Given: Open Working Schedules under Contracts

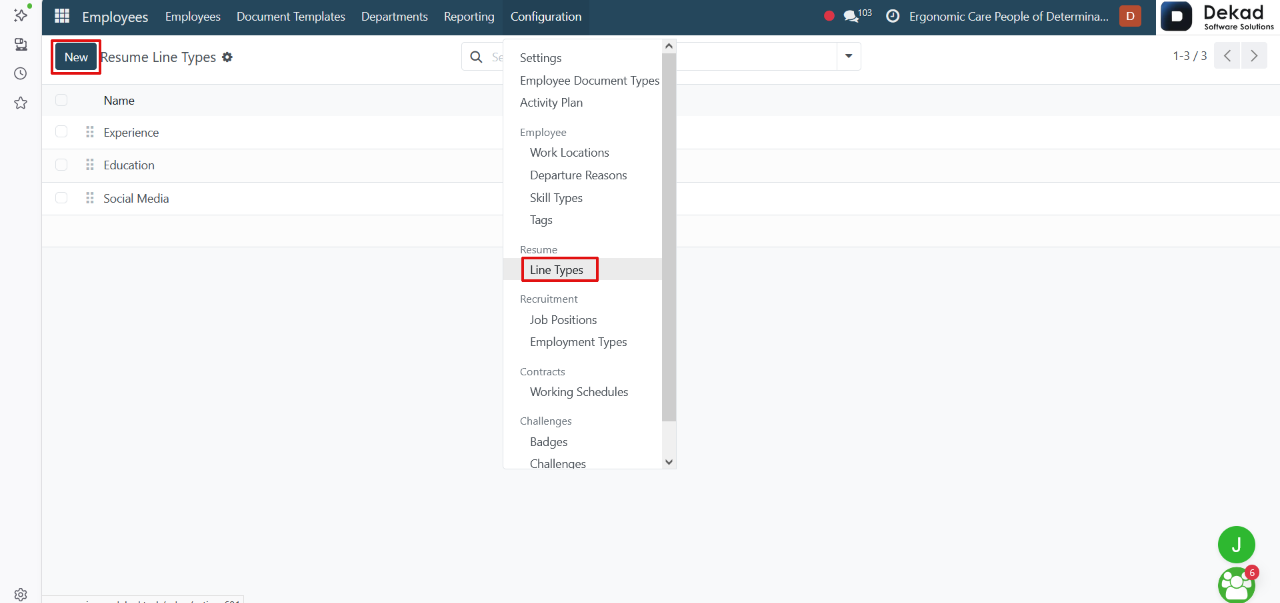Looking at the screenshot, I should 579,392.
